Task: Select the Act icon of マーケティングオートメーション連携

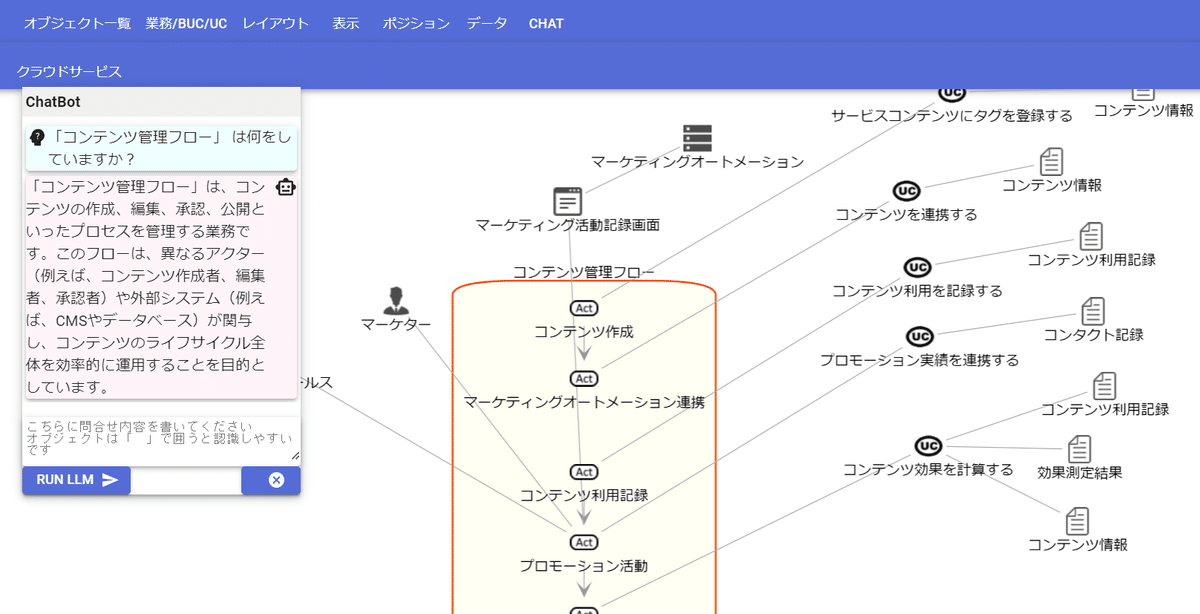Action: click(584, 379)
